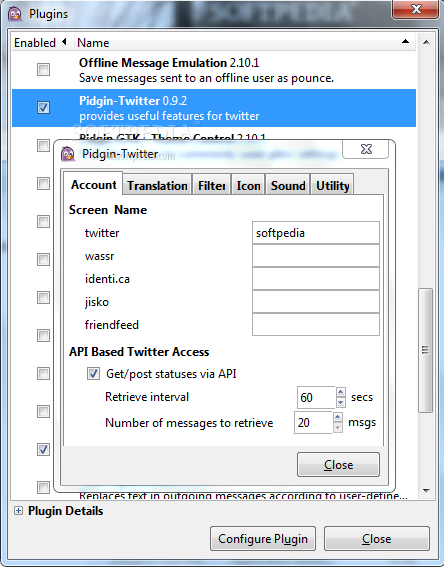This screenshot has width=444, height=567.
Task: Increase the Retrieve interval spinner value
Action: (x=341, y=392)
